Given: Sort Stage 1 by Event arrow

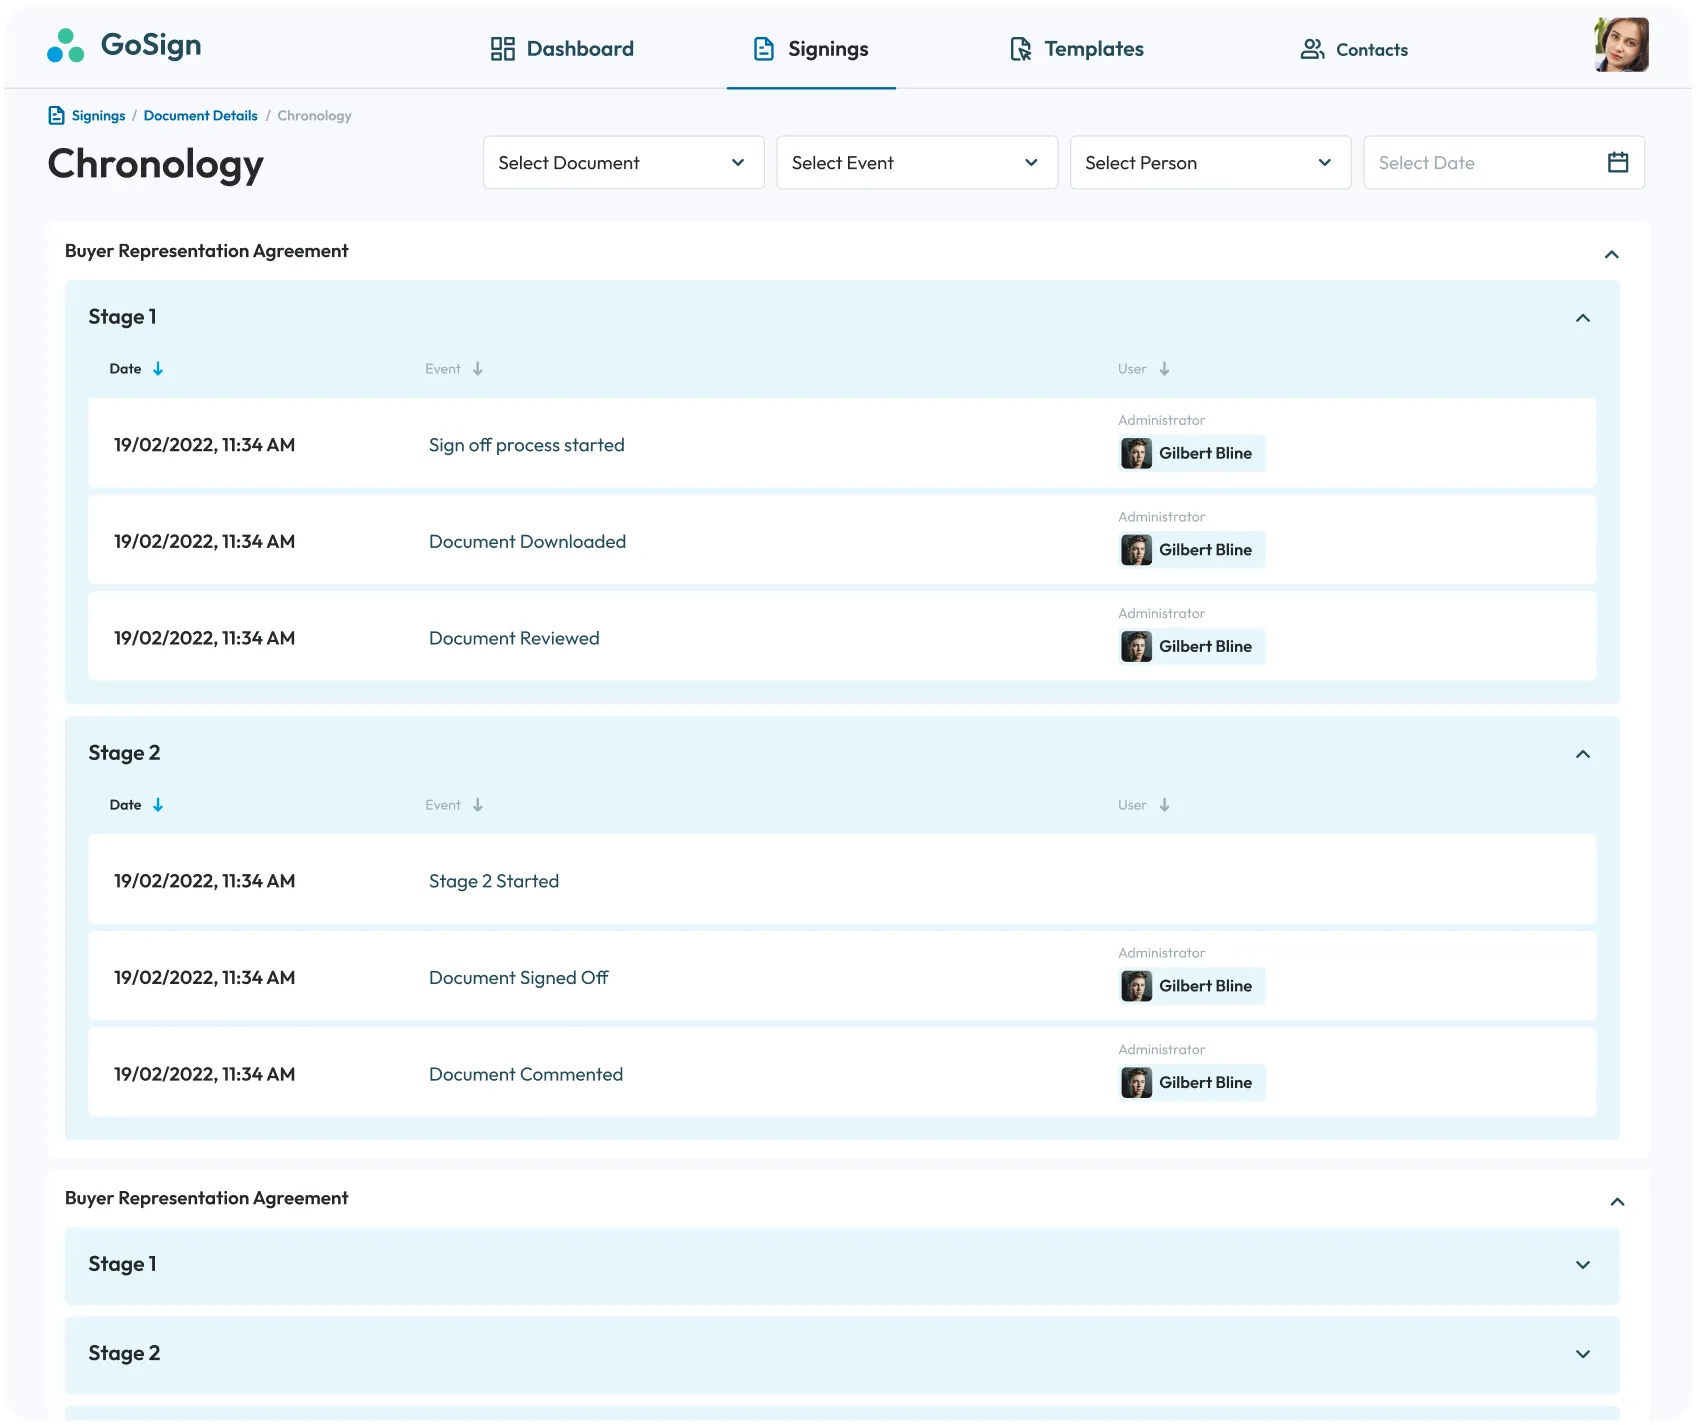Looking at the screenshot, I should [478, 369].
